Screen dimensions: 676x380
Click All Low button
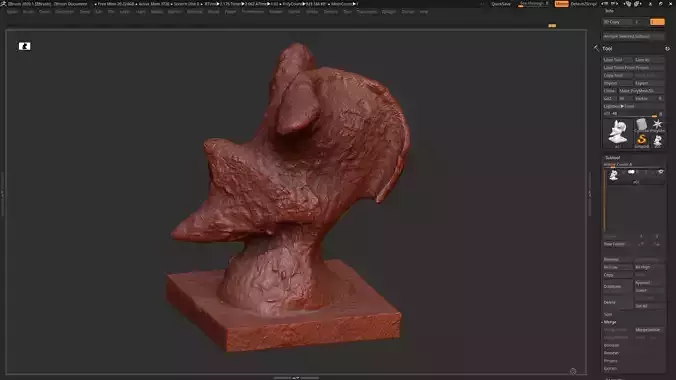point(617,267)
